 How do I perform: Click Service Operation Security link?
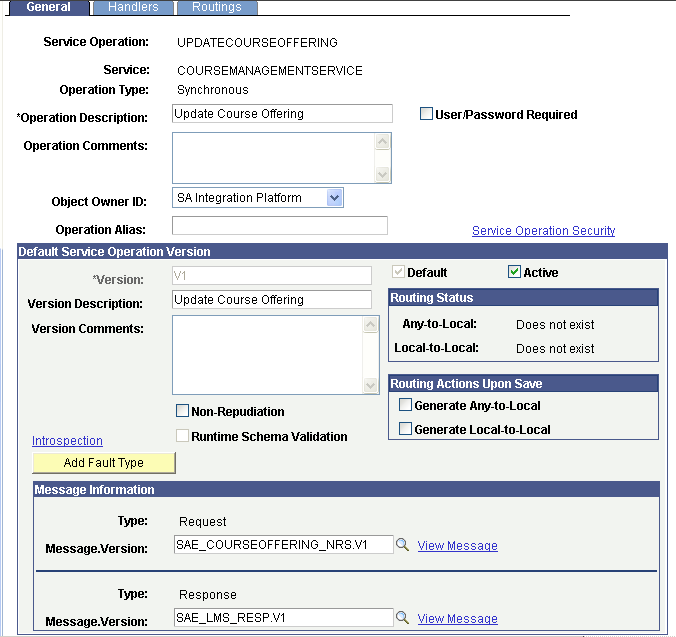click(543, 231)
